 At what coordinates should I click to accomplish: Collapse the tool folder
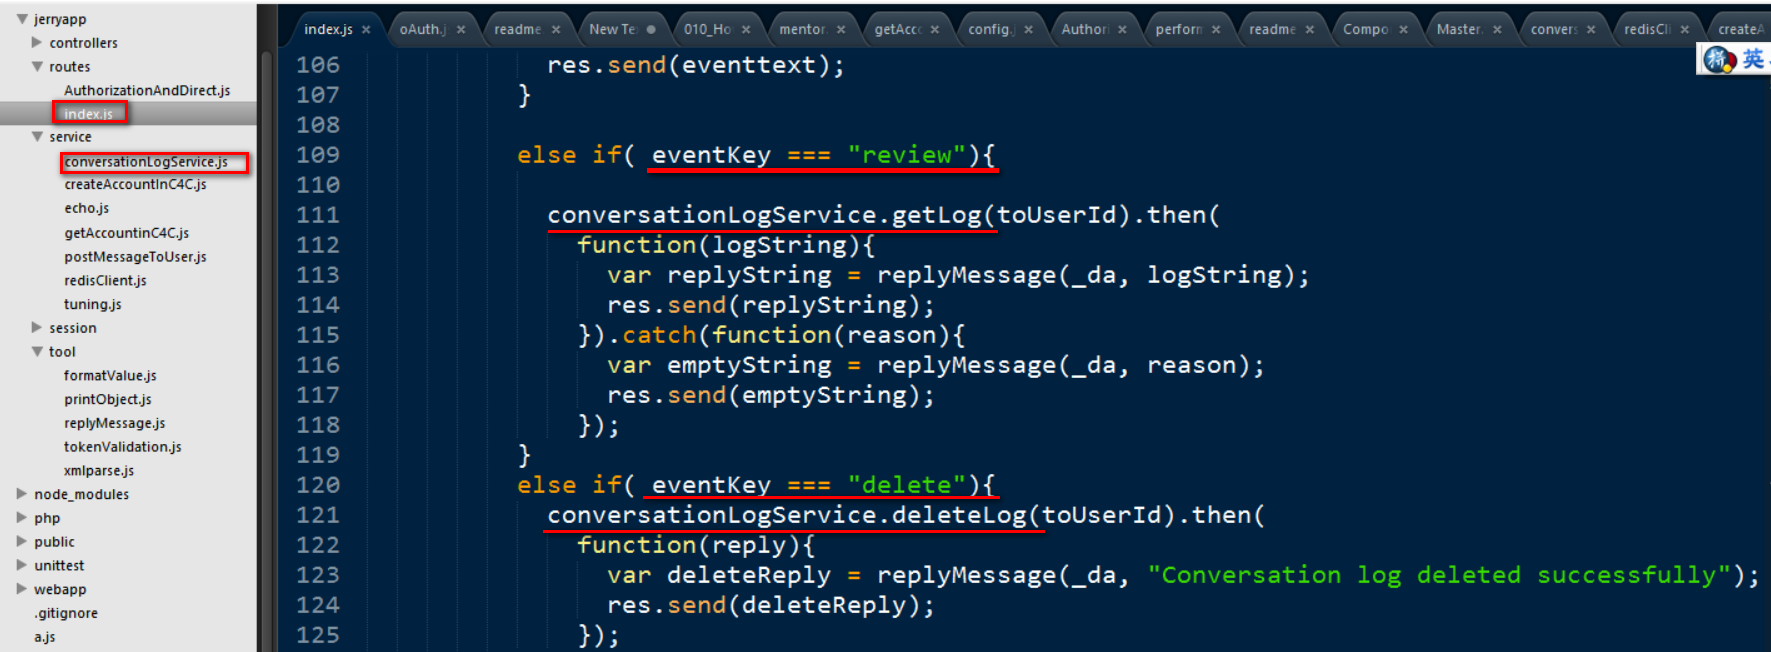pyautogui.click(x=37, y=352)
